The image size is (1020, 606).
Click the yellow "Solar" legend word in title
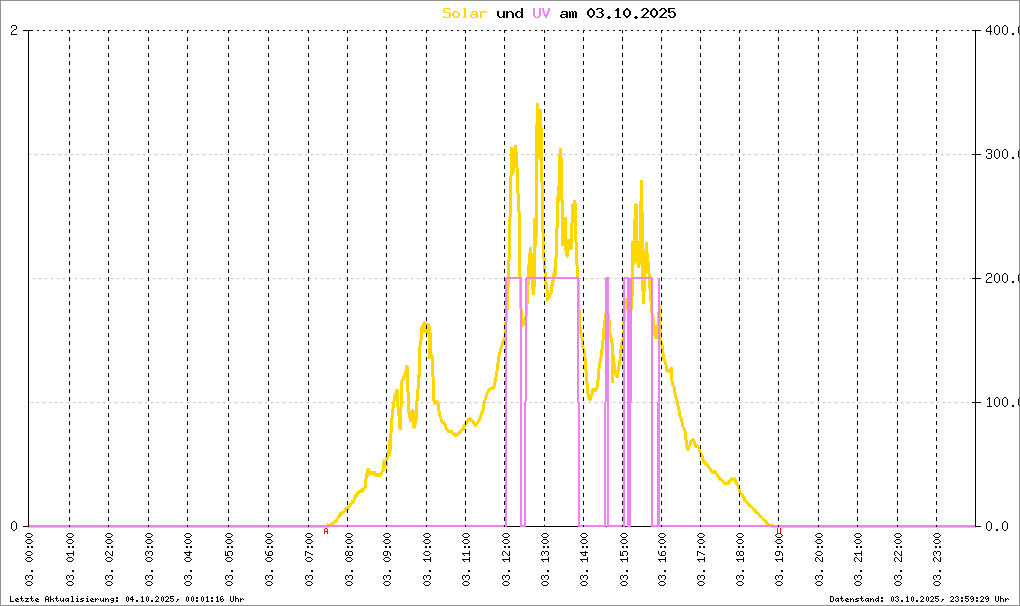pos(465,13)
